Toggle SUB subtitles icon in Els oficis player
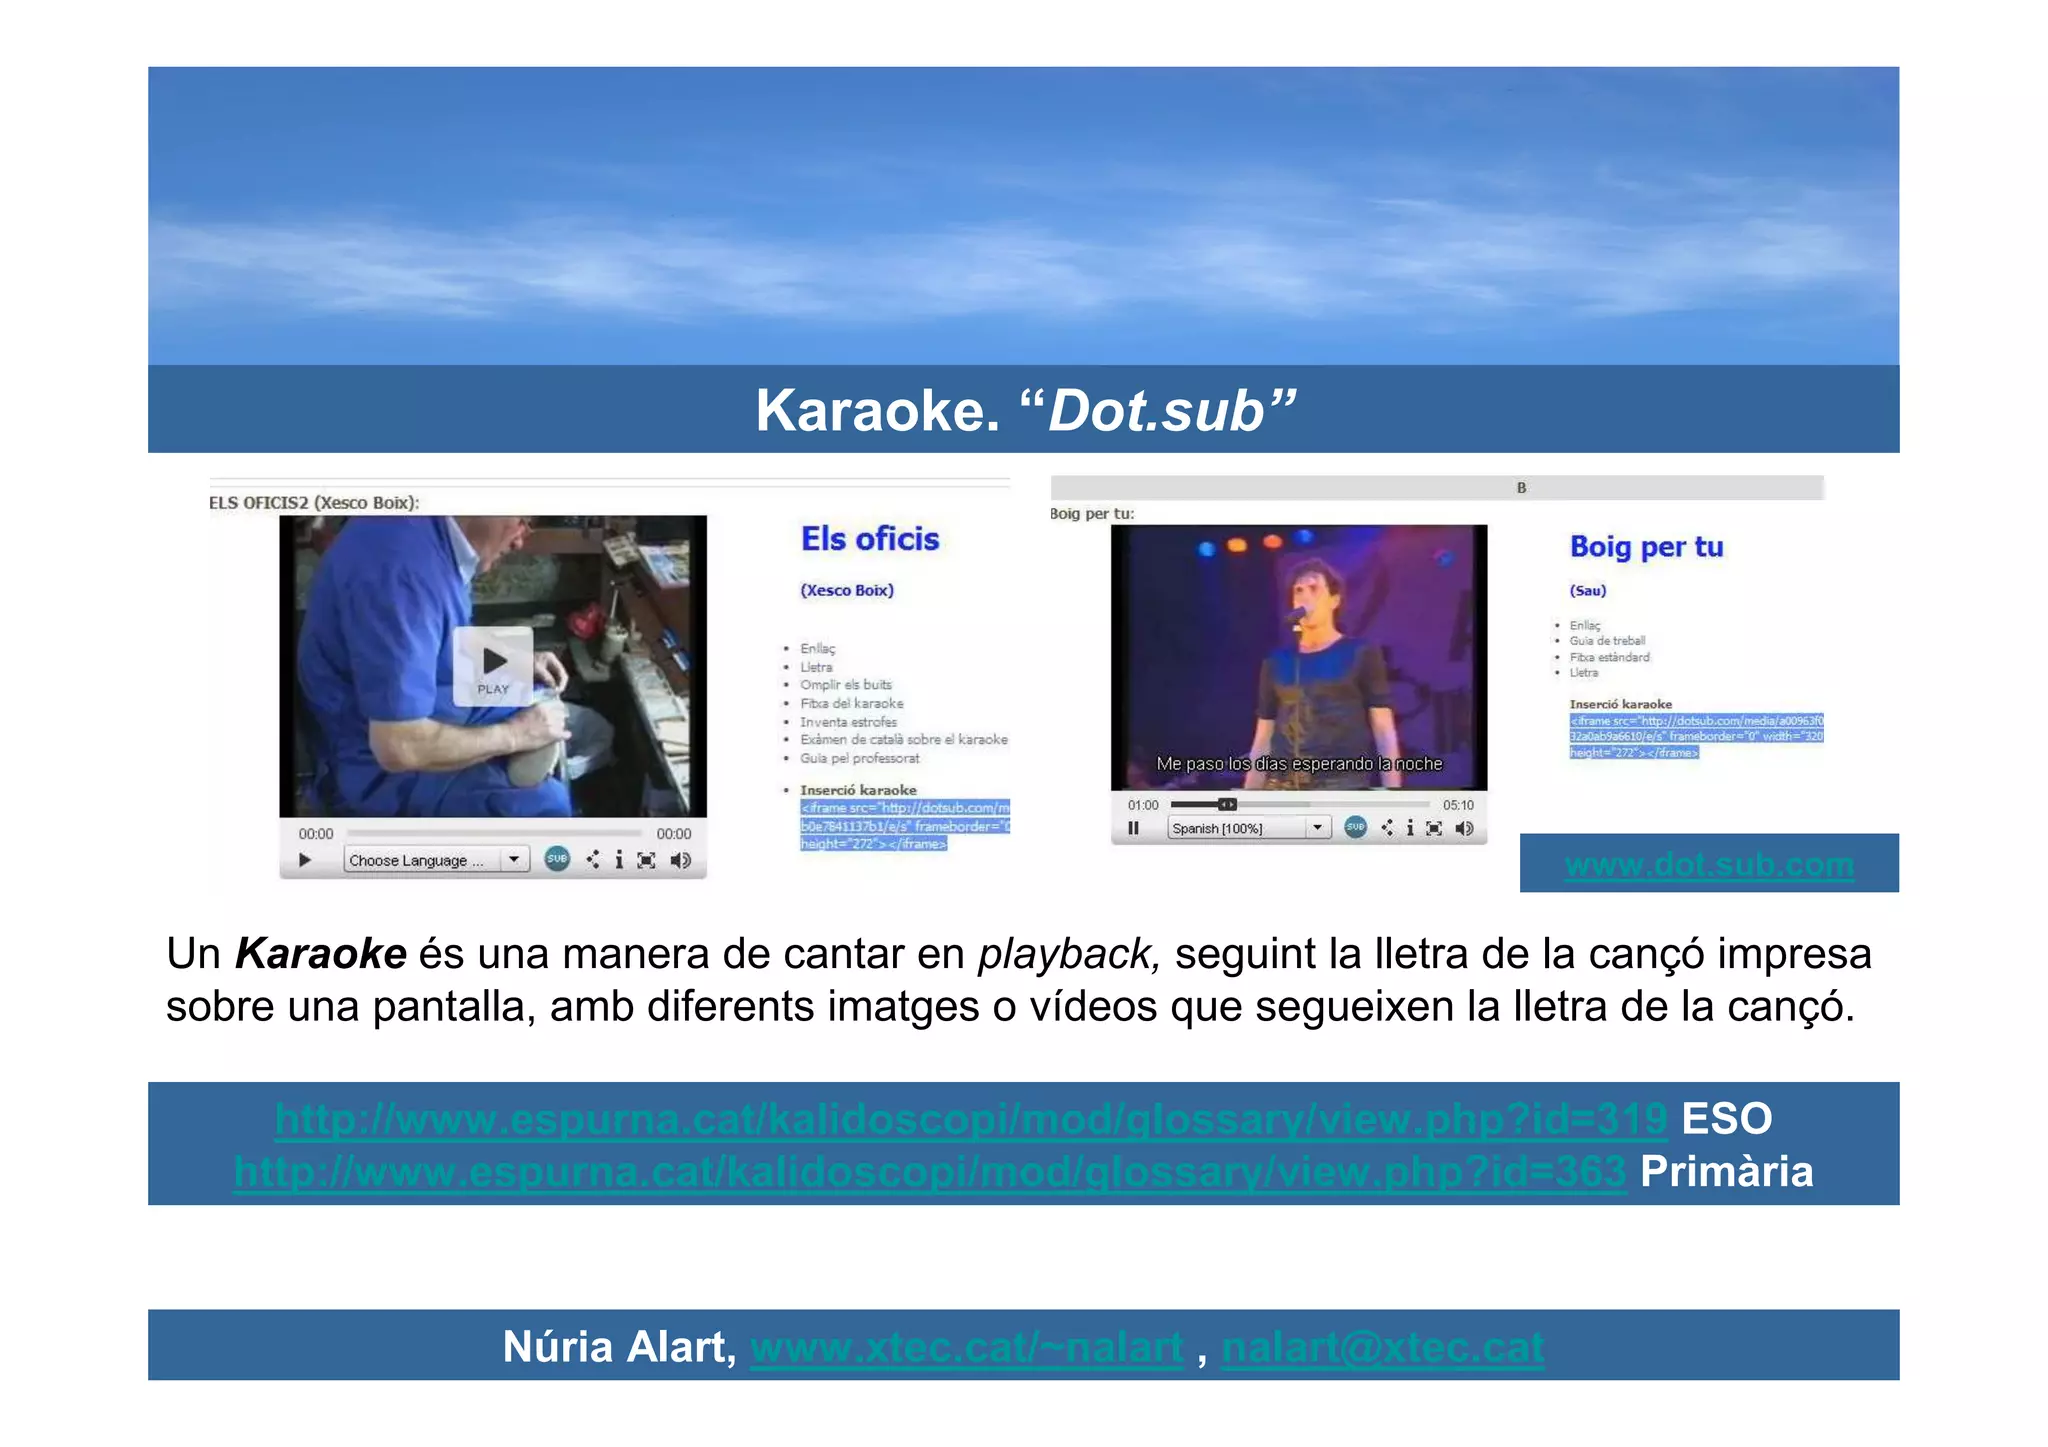This screenshot has width=2048, height=1447. (557, 859)
